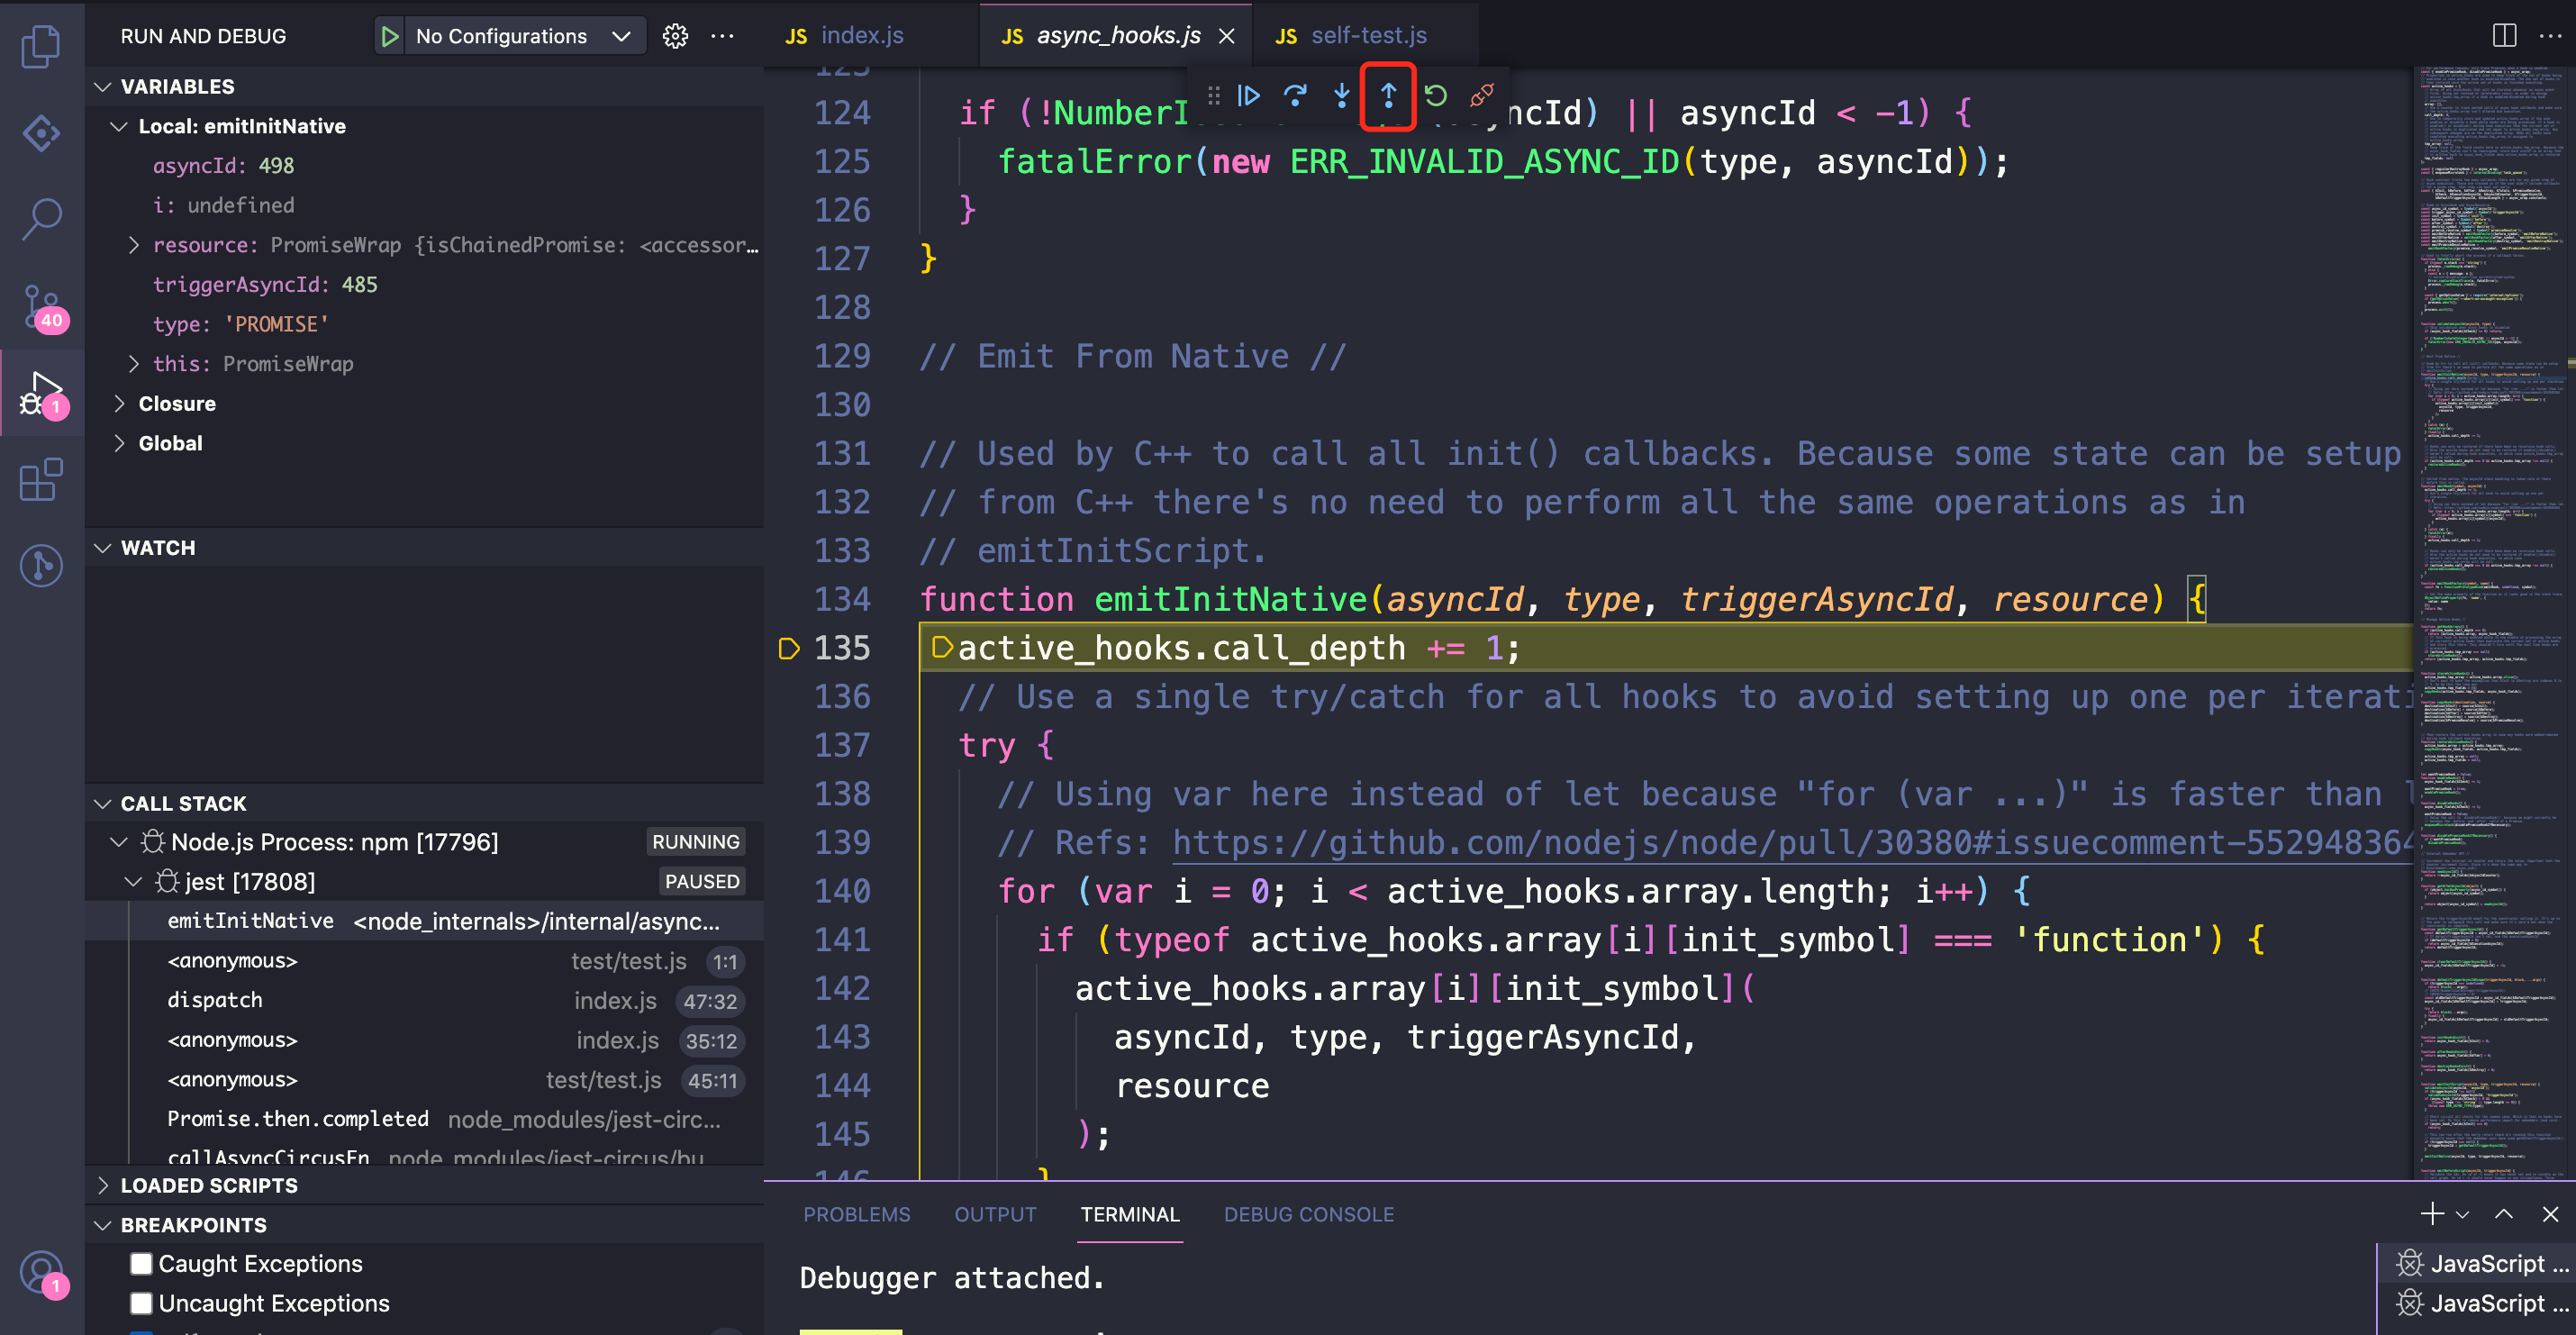Select the dispatch index.js 47:32 frame
Viewport: 2576px width, 1335px height.
click(x=424, y=1001)
